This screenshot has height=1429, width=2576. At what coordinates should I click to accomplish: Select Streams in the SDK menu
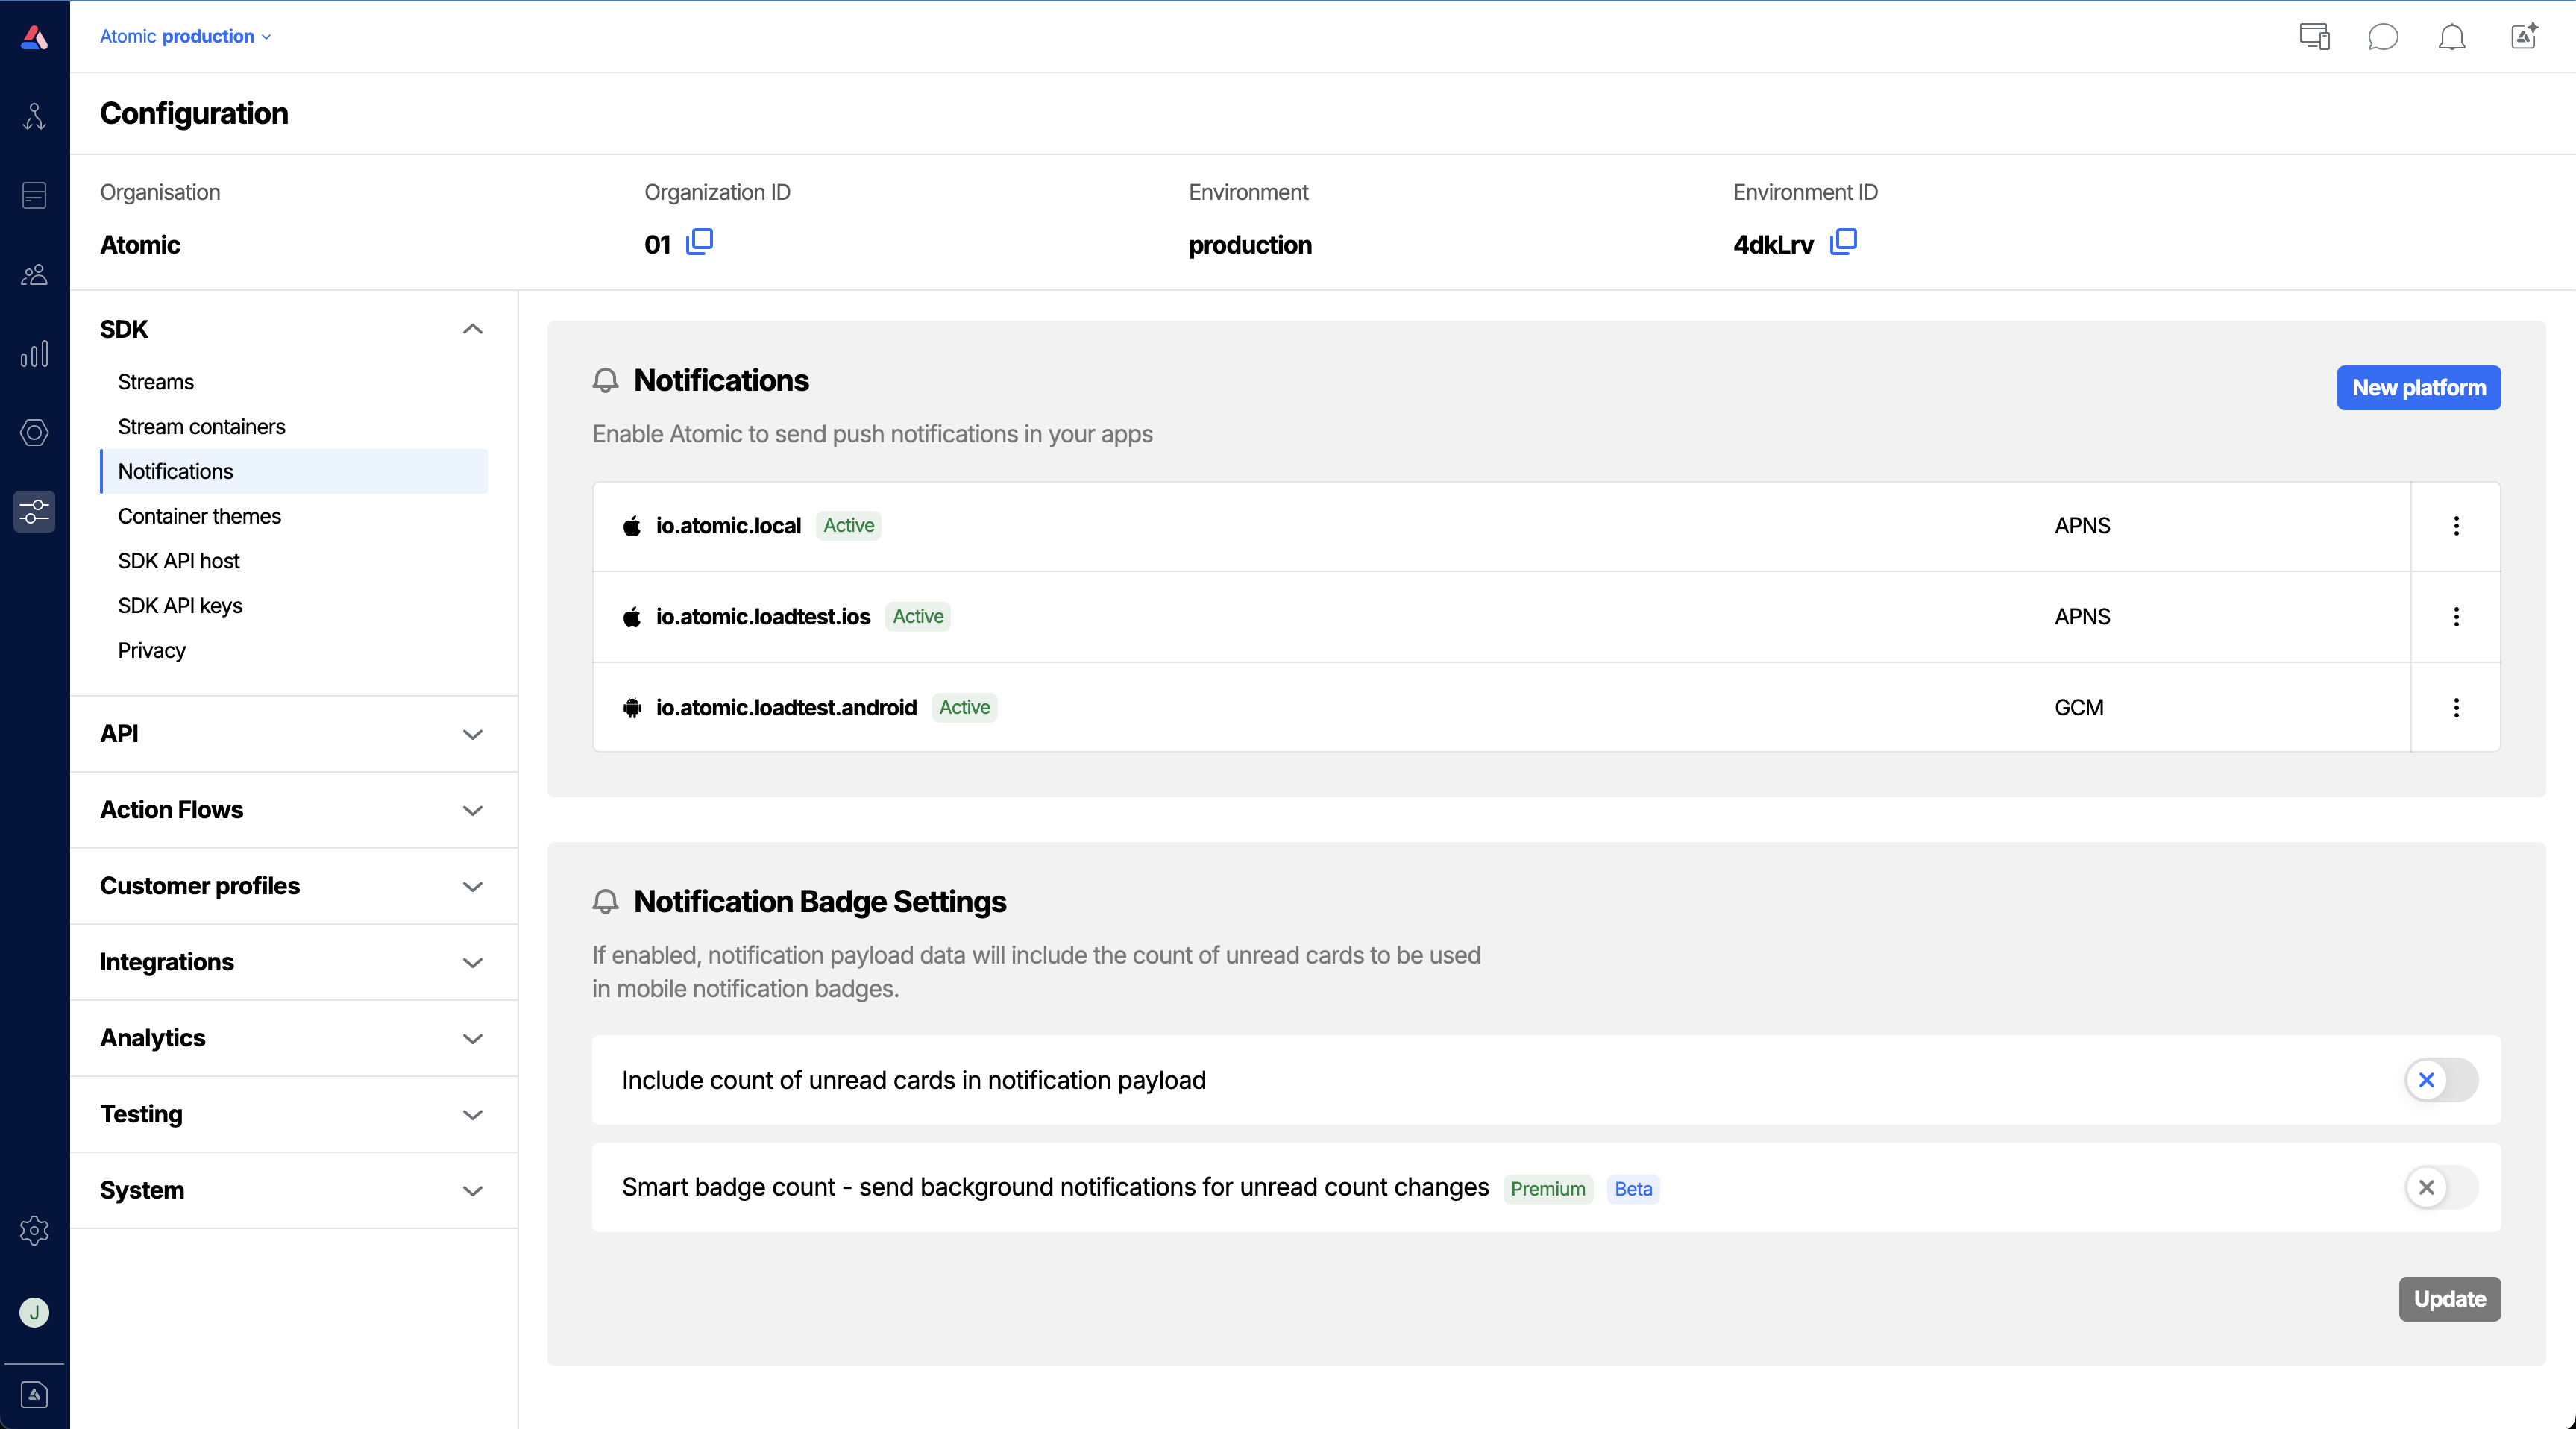coord(155,381)
